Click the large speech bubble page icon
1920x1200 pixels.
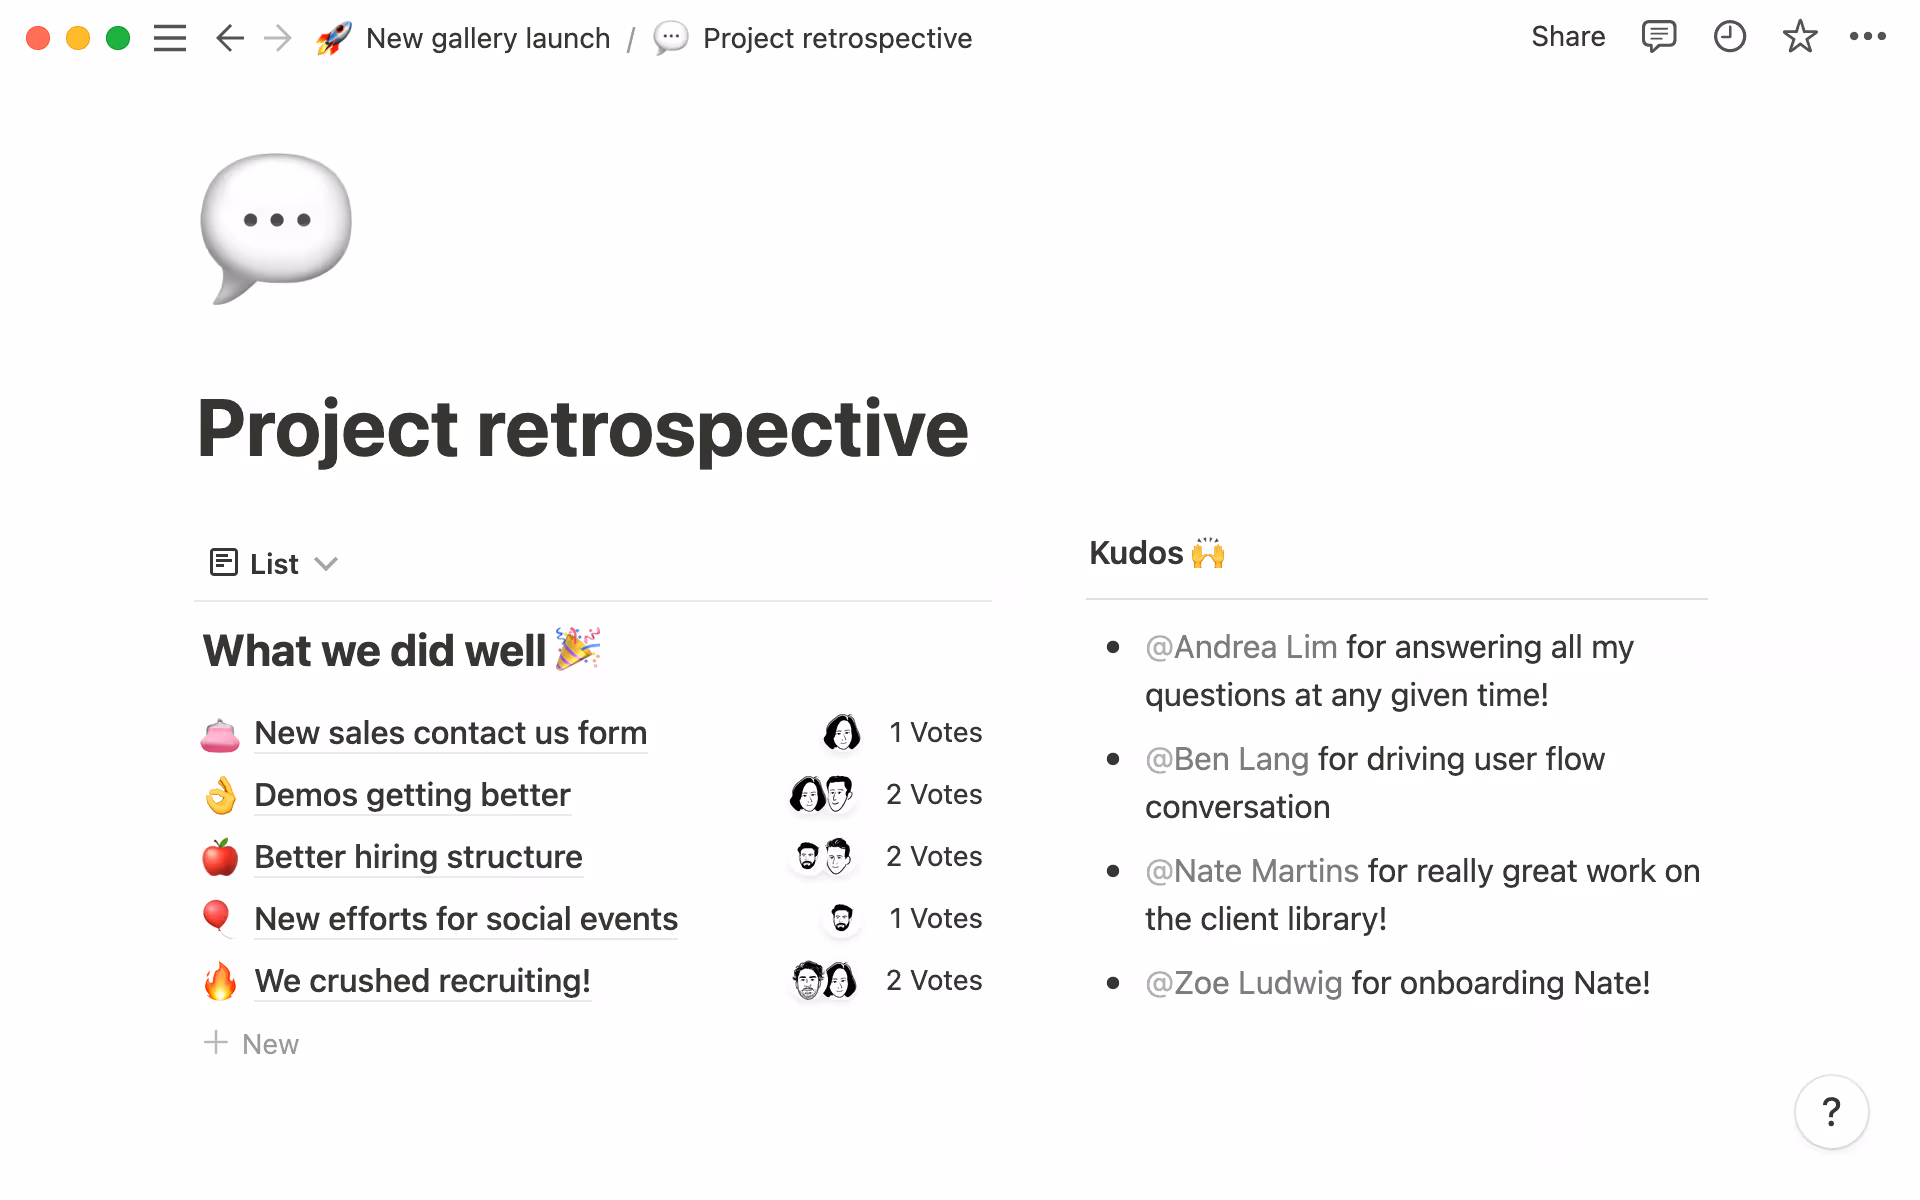pos(275,227)
